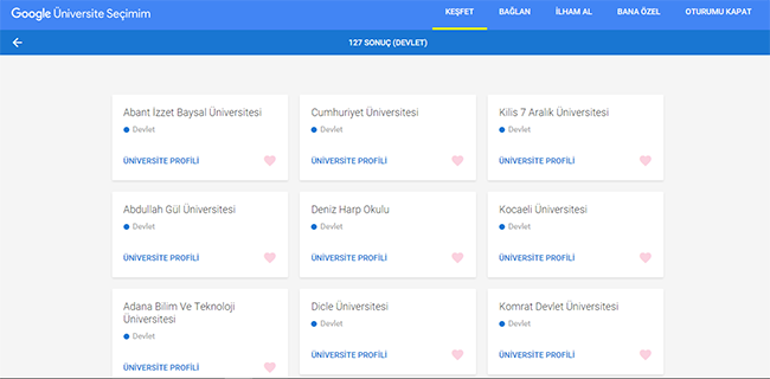Viewport: 770px width, 379px height.
Task: Click OTURUMU KAPAT to sign out
Action: [718, 12]
